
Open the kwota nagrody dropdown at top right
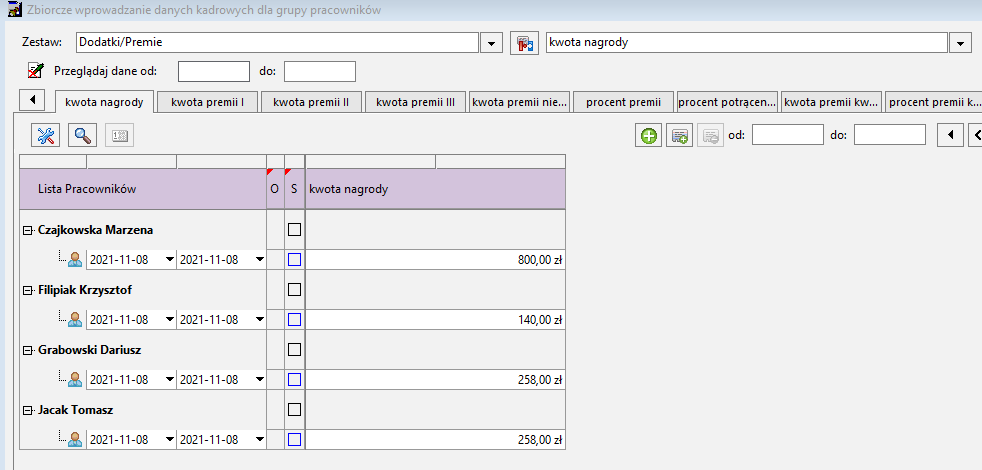pyautogui.click(x=959, y=43)
